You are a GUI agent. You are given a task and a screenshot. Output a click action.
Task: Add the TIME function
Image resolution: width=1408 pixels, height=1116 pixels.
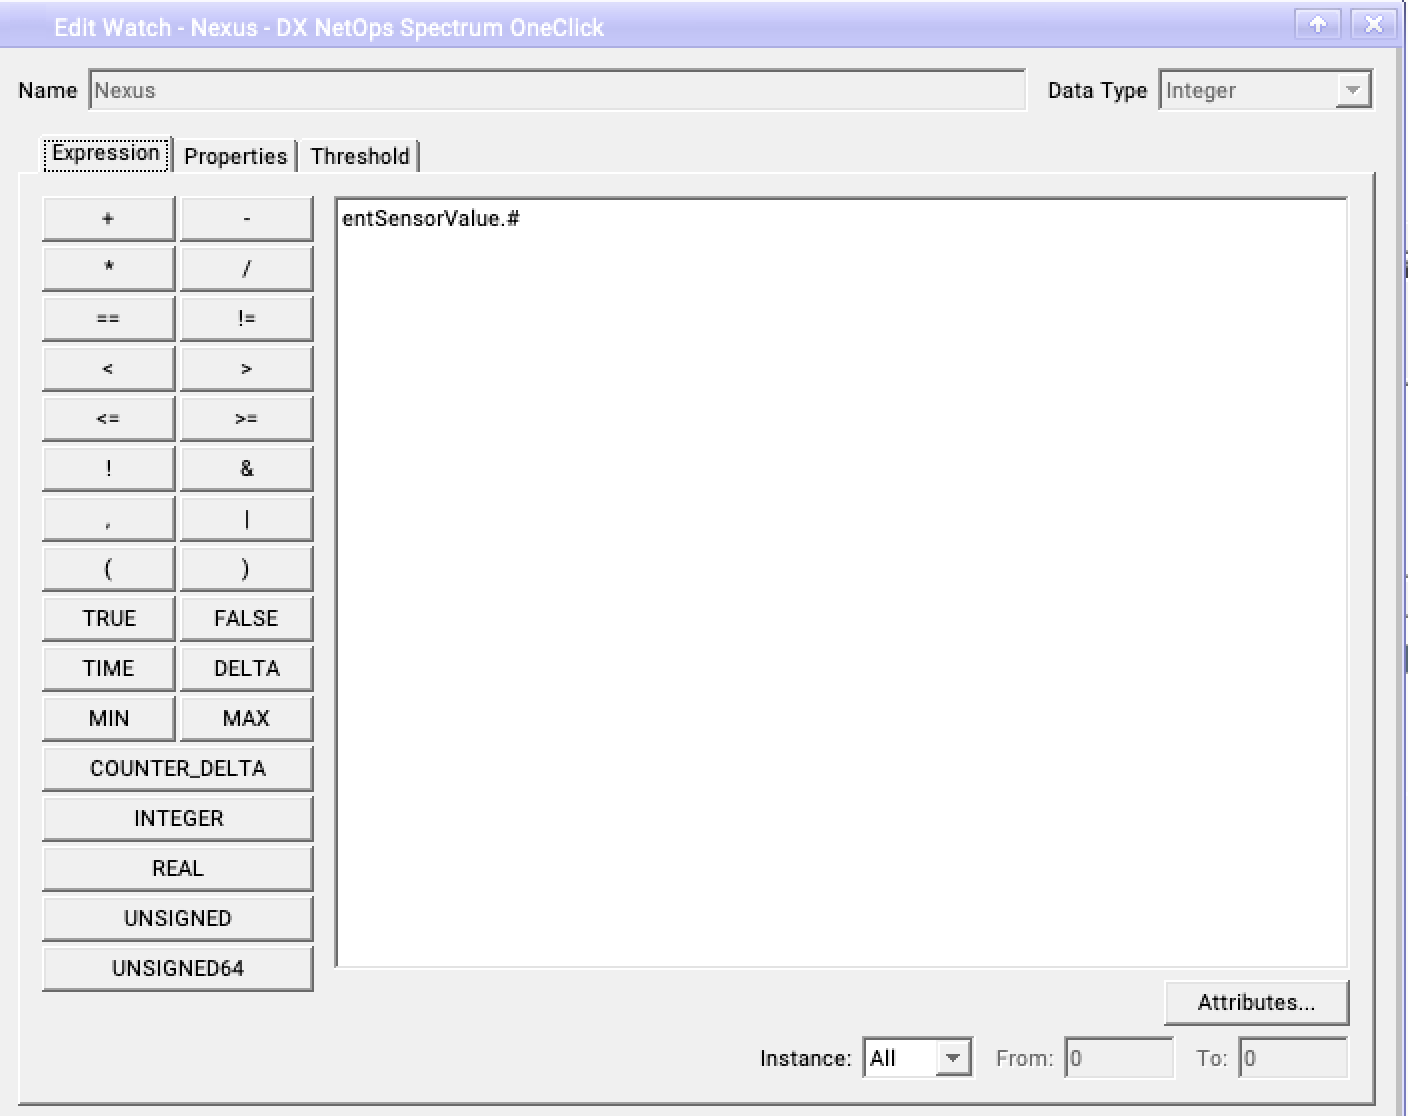pos(108,669)
